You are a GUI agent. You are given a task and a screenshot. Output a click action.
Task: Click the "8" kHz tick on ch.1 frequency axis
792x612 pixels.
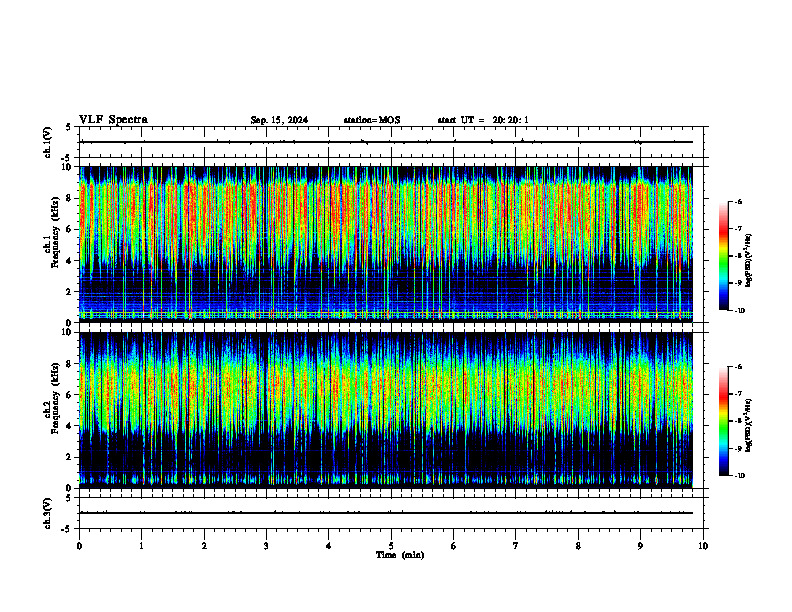(69, 198)
